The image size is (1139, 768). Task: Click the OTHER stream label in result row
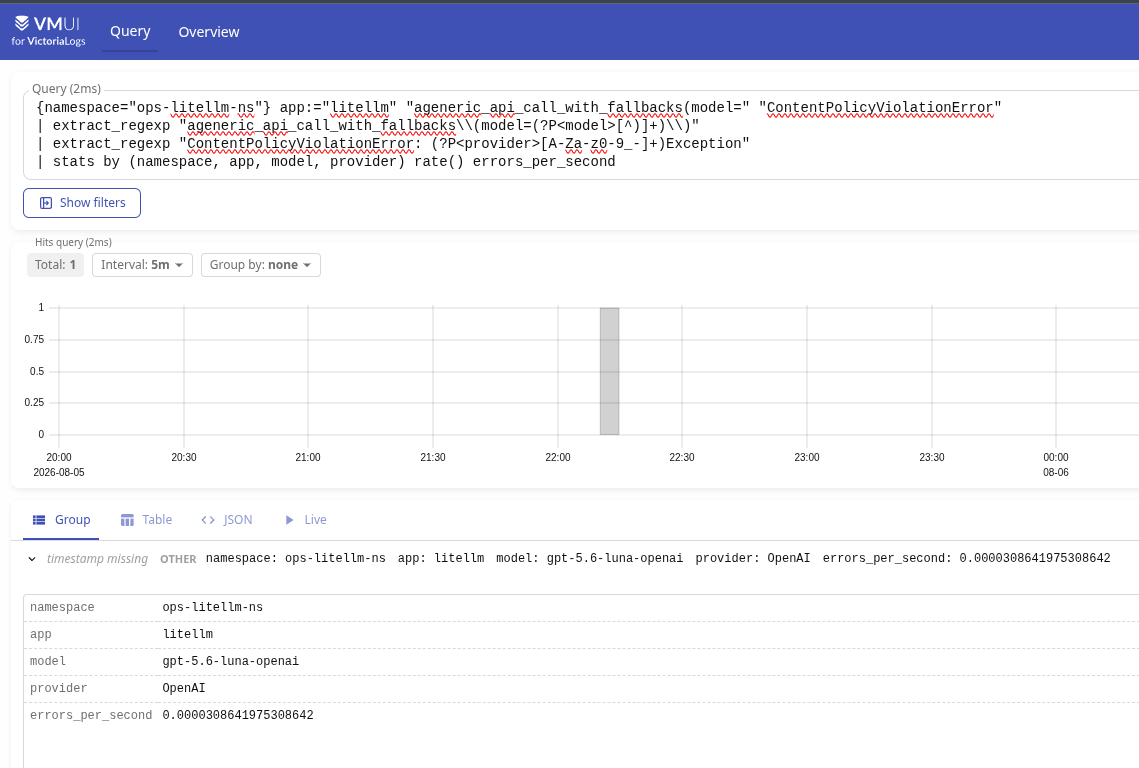(x=178, y=559)
